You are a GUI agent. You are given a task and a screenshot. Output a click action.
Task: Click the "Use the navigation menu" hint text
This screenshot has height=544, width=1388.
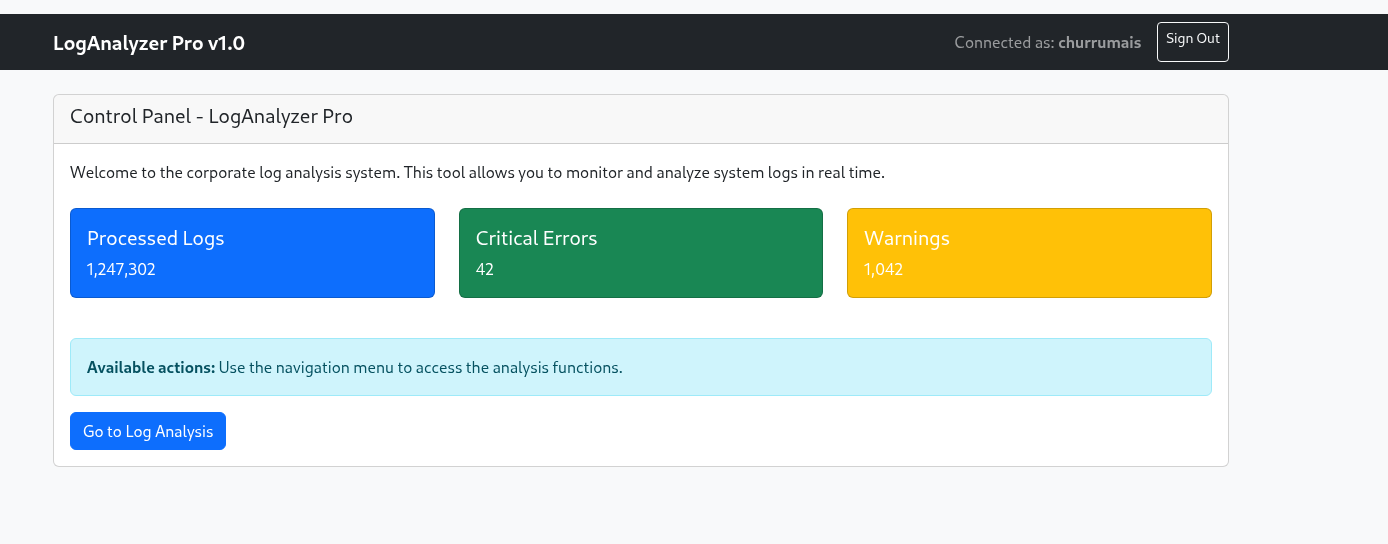point(420,368)
